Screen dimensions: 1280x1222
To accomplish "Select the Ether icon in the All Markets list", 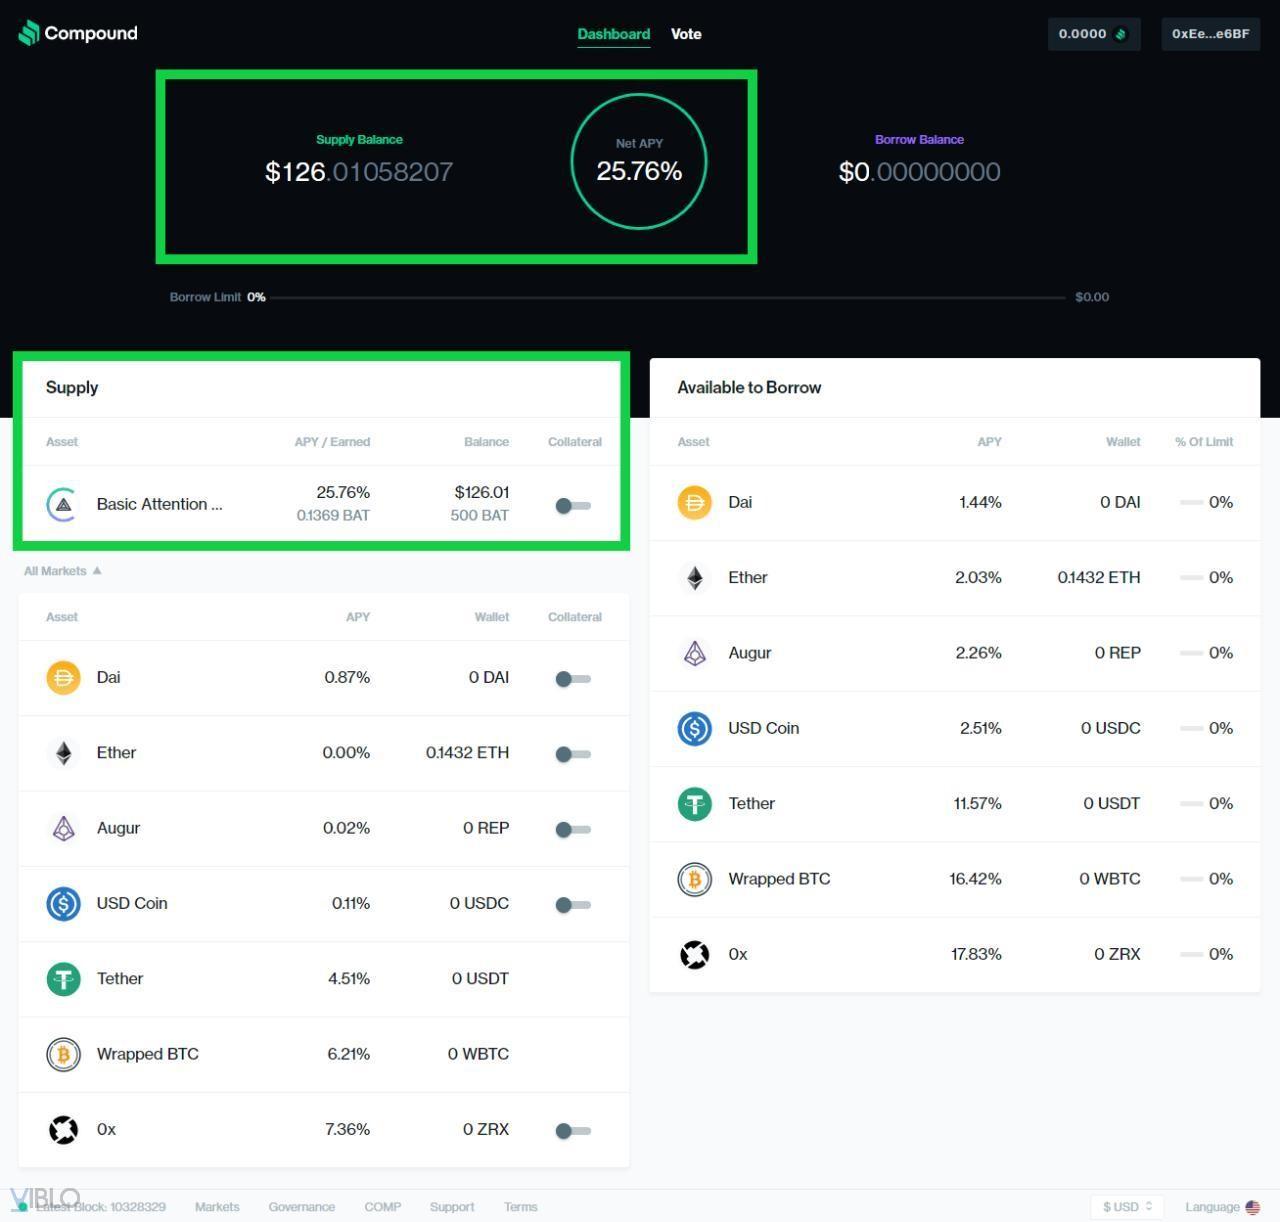I will (x=63, y=753).
